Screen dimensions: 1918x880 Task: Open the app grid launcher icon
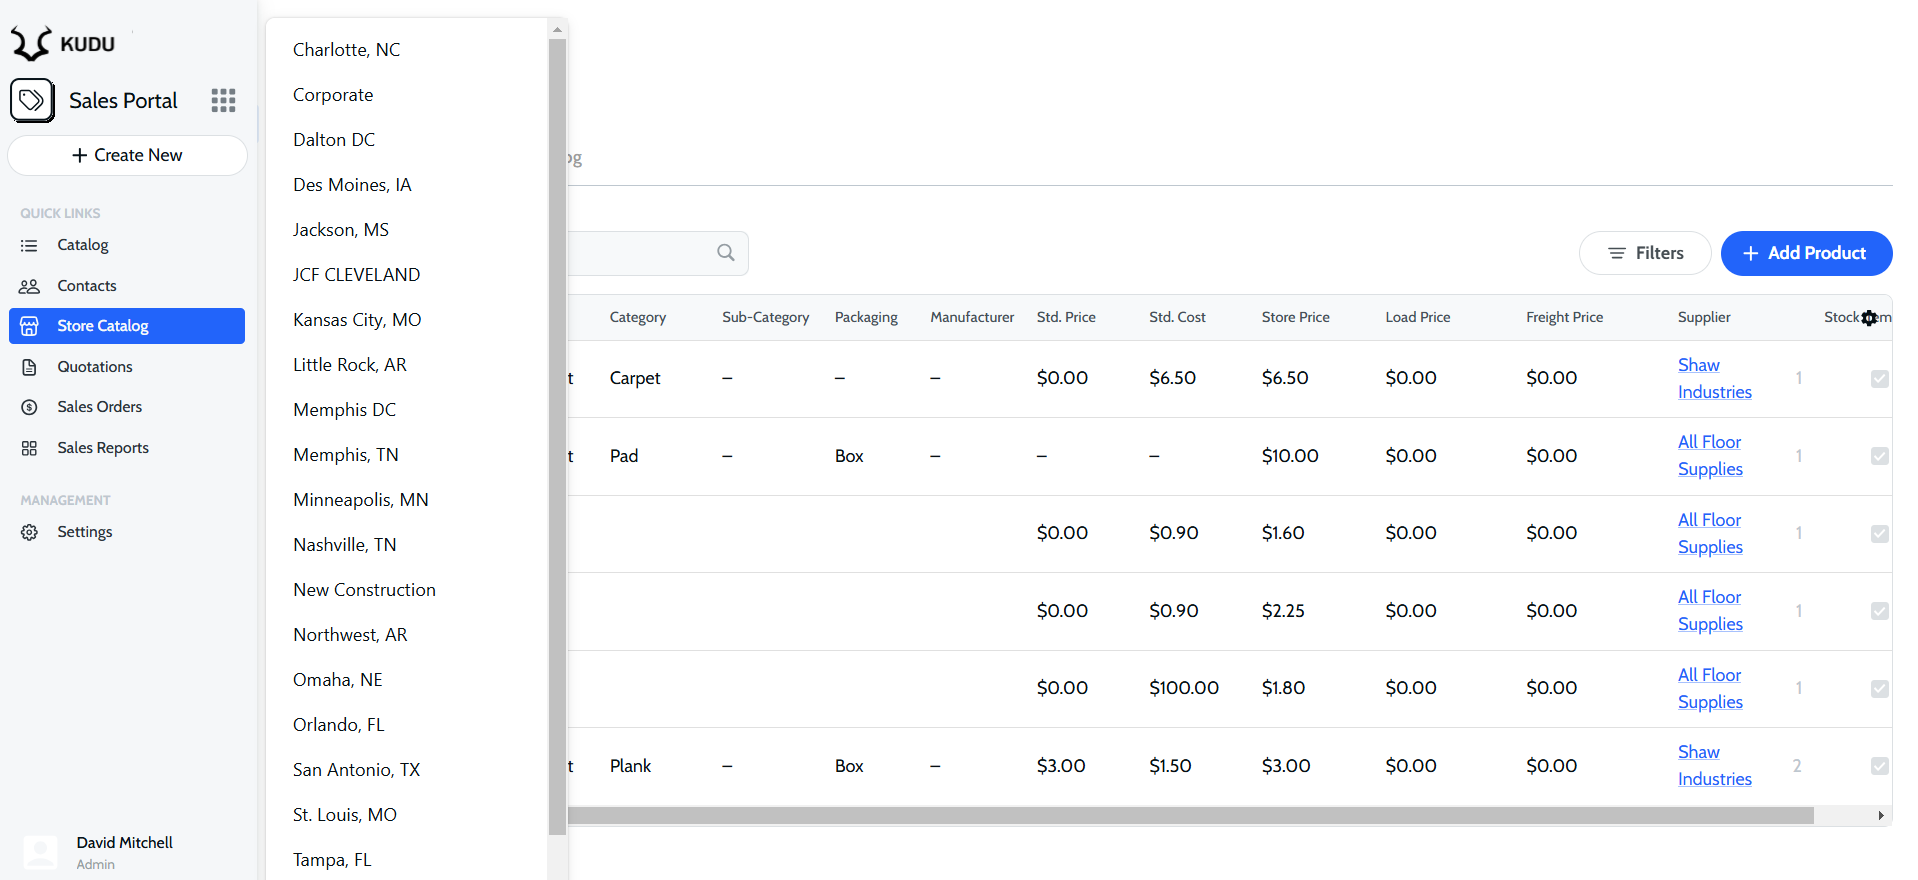coord(223,100)
